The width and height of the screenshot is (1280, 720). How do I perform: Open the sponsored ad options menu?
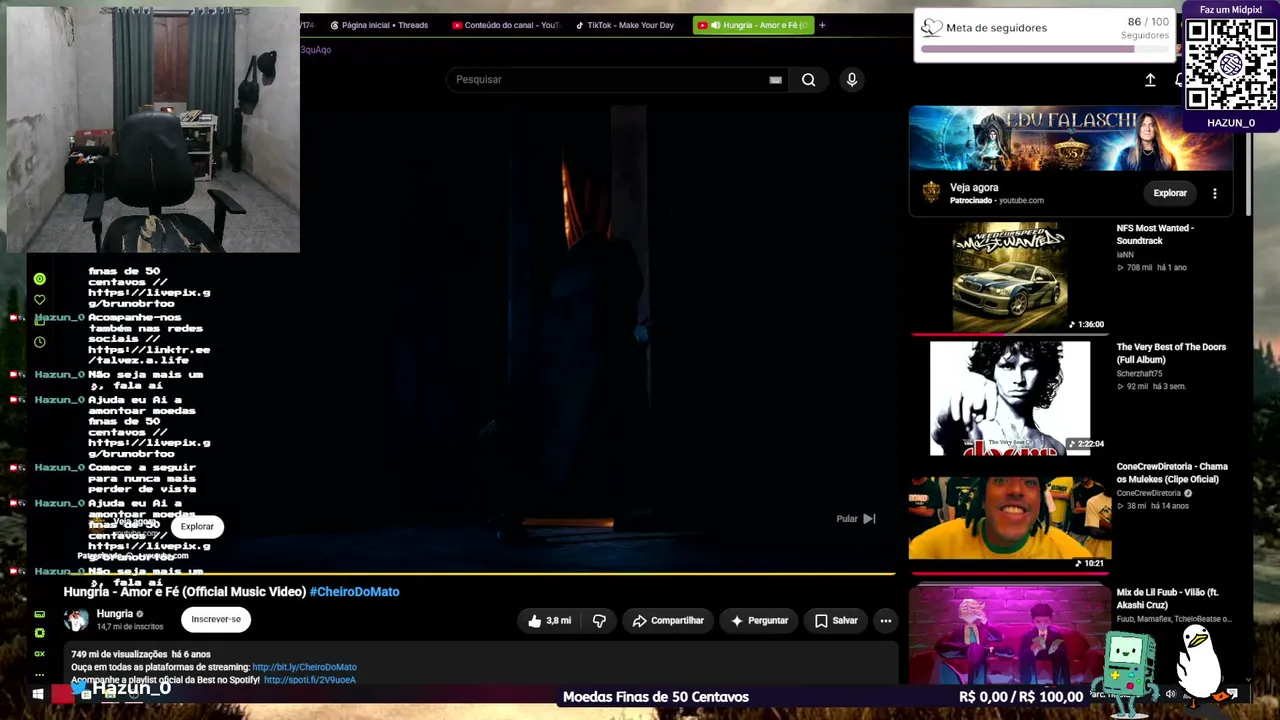[1215, 193]
